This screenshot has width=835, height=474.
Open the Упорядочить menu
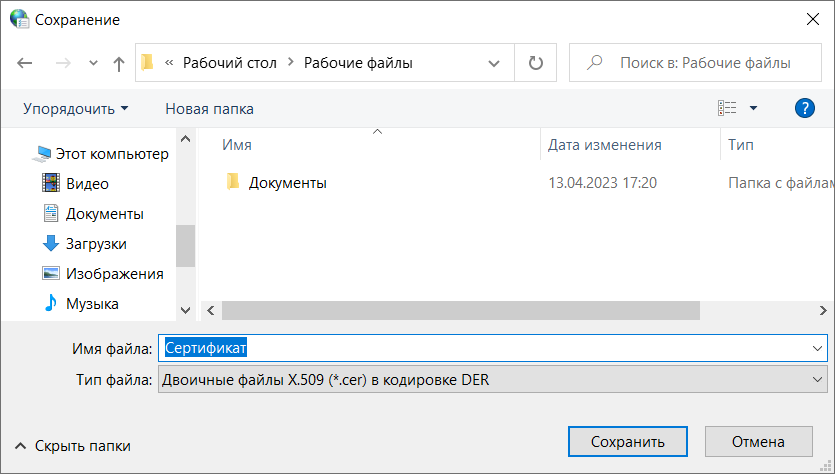click(76, 108)
